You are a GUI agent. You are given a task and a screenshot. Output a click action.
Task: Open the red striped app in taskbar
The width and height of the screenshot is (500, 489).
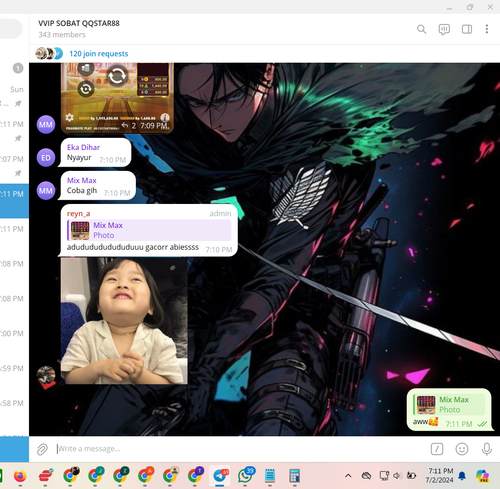[46, 476]
